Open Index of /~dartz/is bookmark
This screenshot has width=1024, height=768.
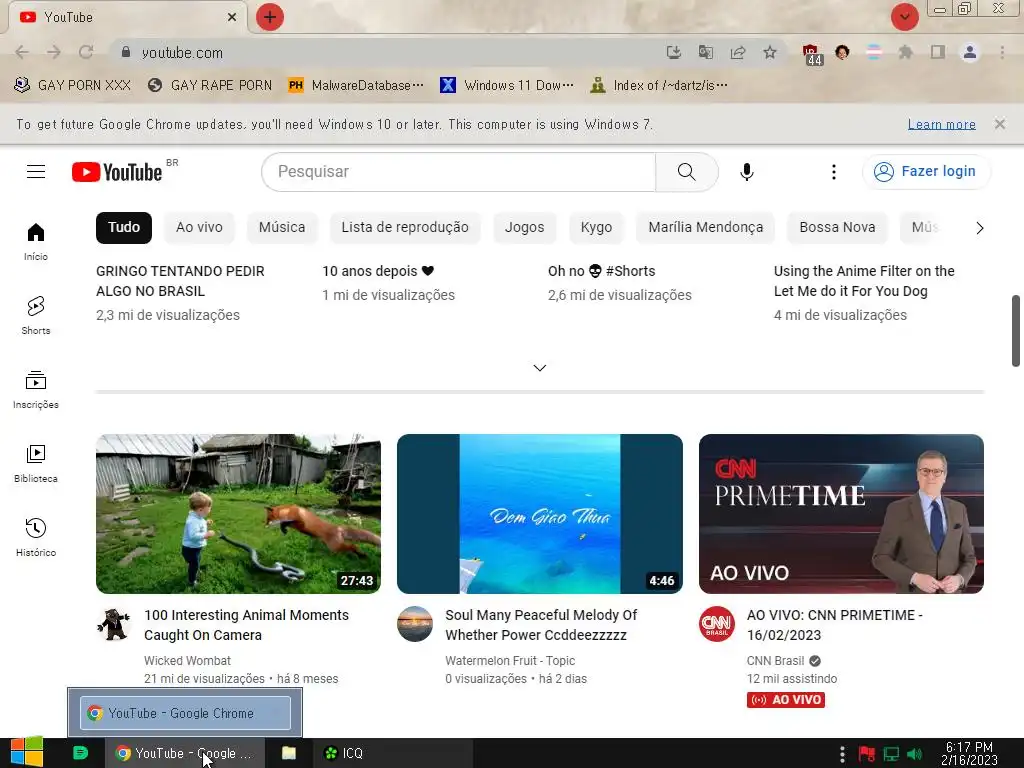(x=659, y=85)
